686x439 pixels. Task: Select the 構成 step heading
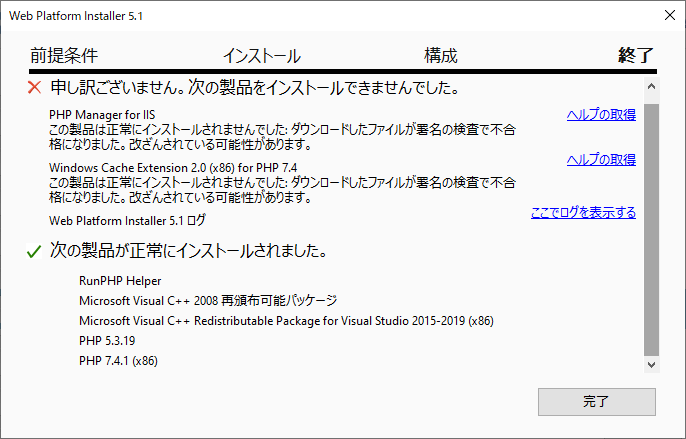[441, 56]
